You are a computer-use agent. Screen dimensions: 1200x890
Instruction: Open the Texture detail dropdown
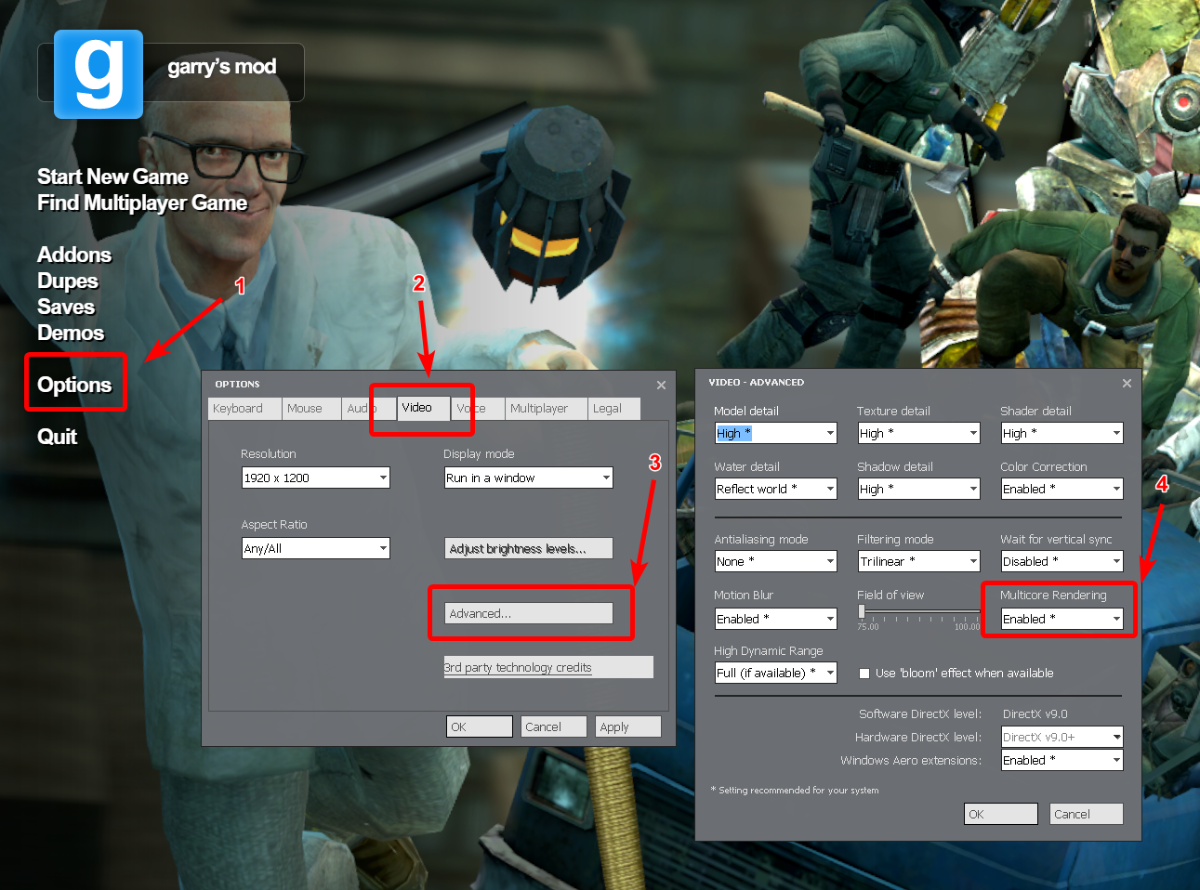[918, 433]
